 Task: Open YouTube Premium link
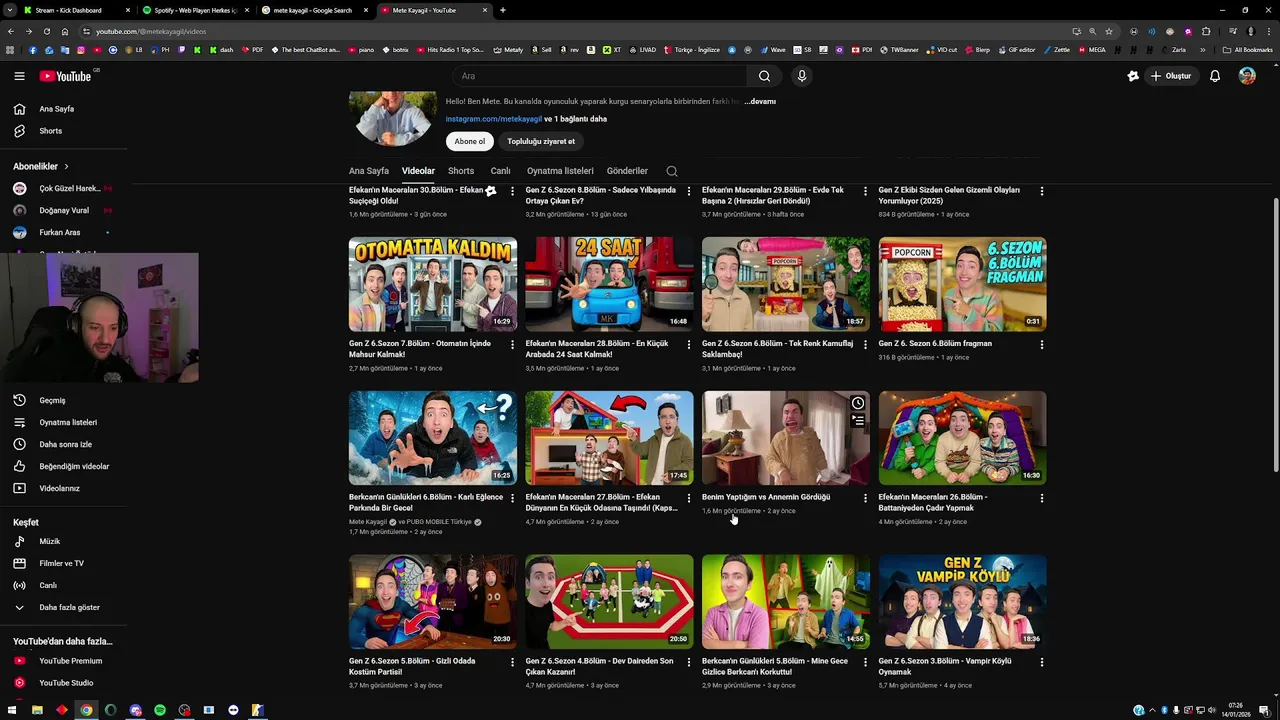(x=70, y=661)
